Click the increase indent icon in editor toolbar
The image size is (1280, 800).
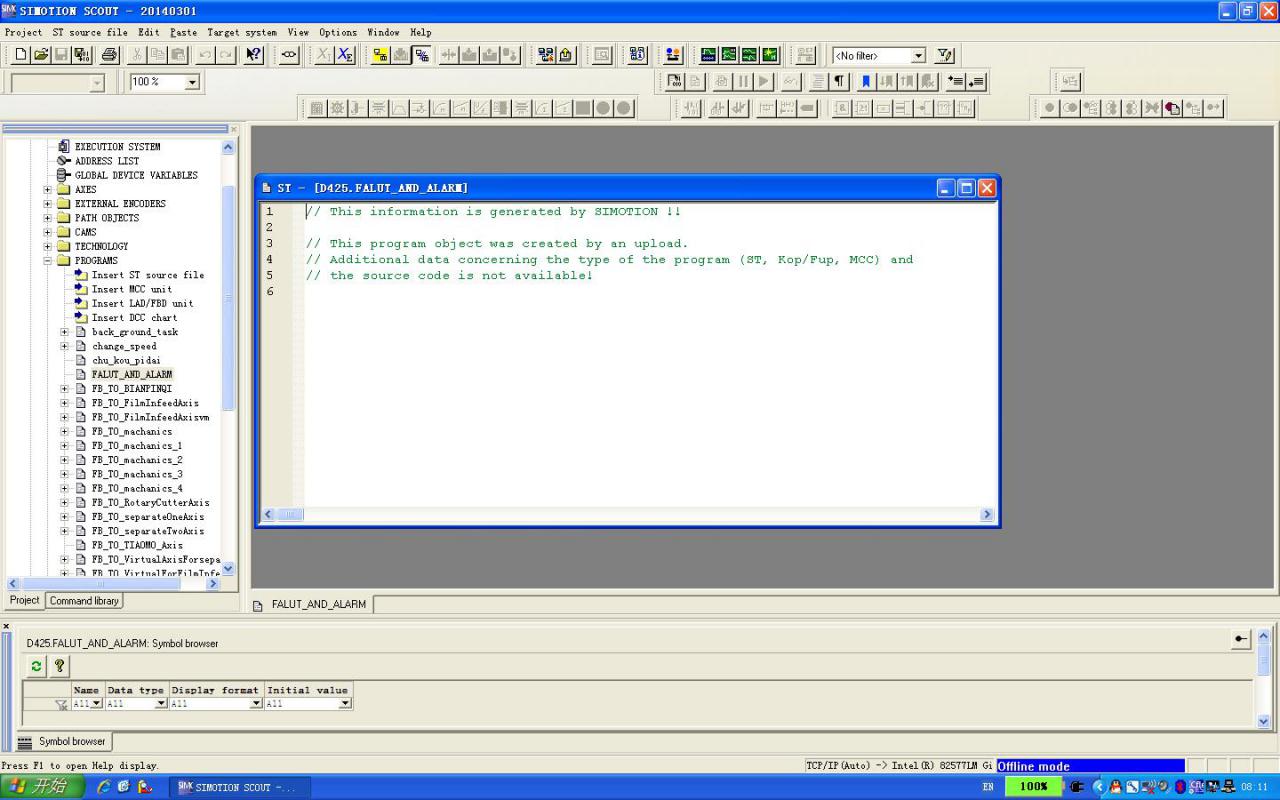[957, 82]
